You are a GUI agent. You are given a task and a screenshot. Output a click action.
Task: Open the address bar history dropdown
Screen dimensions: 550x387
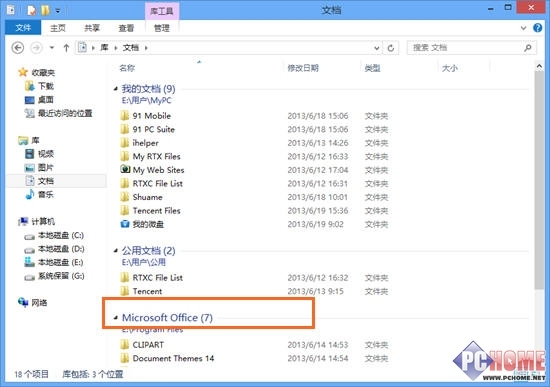(377, 48)
